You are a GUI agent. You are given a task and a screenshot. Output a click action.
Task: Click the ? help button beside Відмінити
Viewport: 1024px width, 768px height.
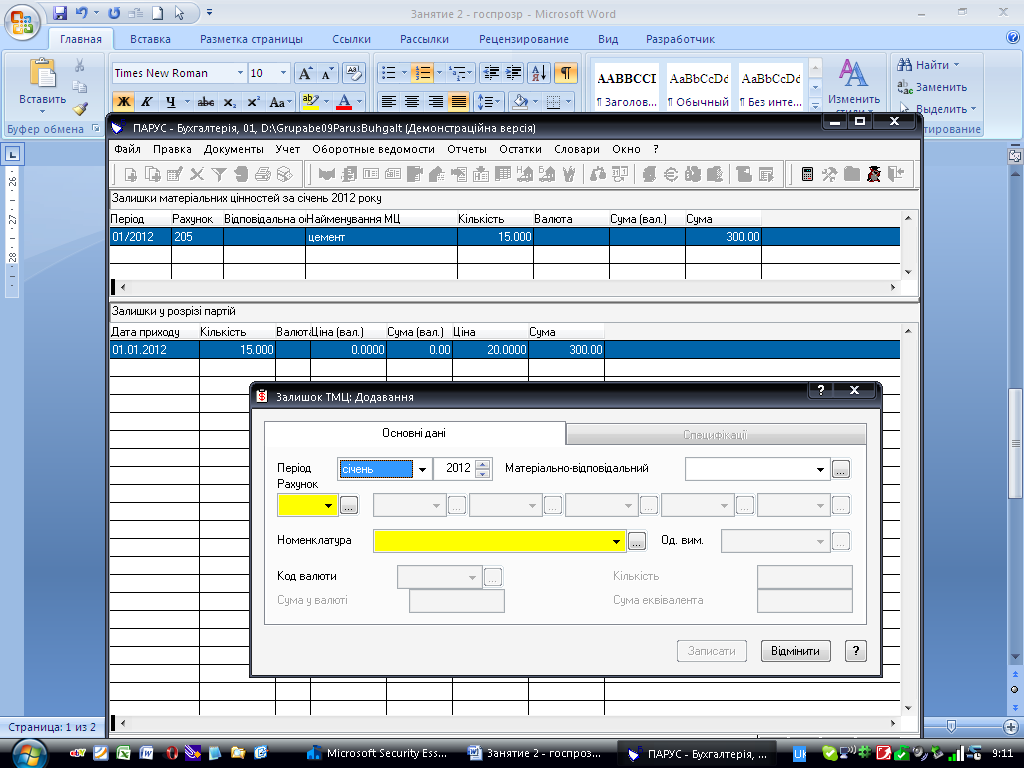click(856, 651)
